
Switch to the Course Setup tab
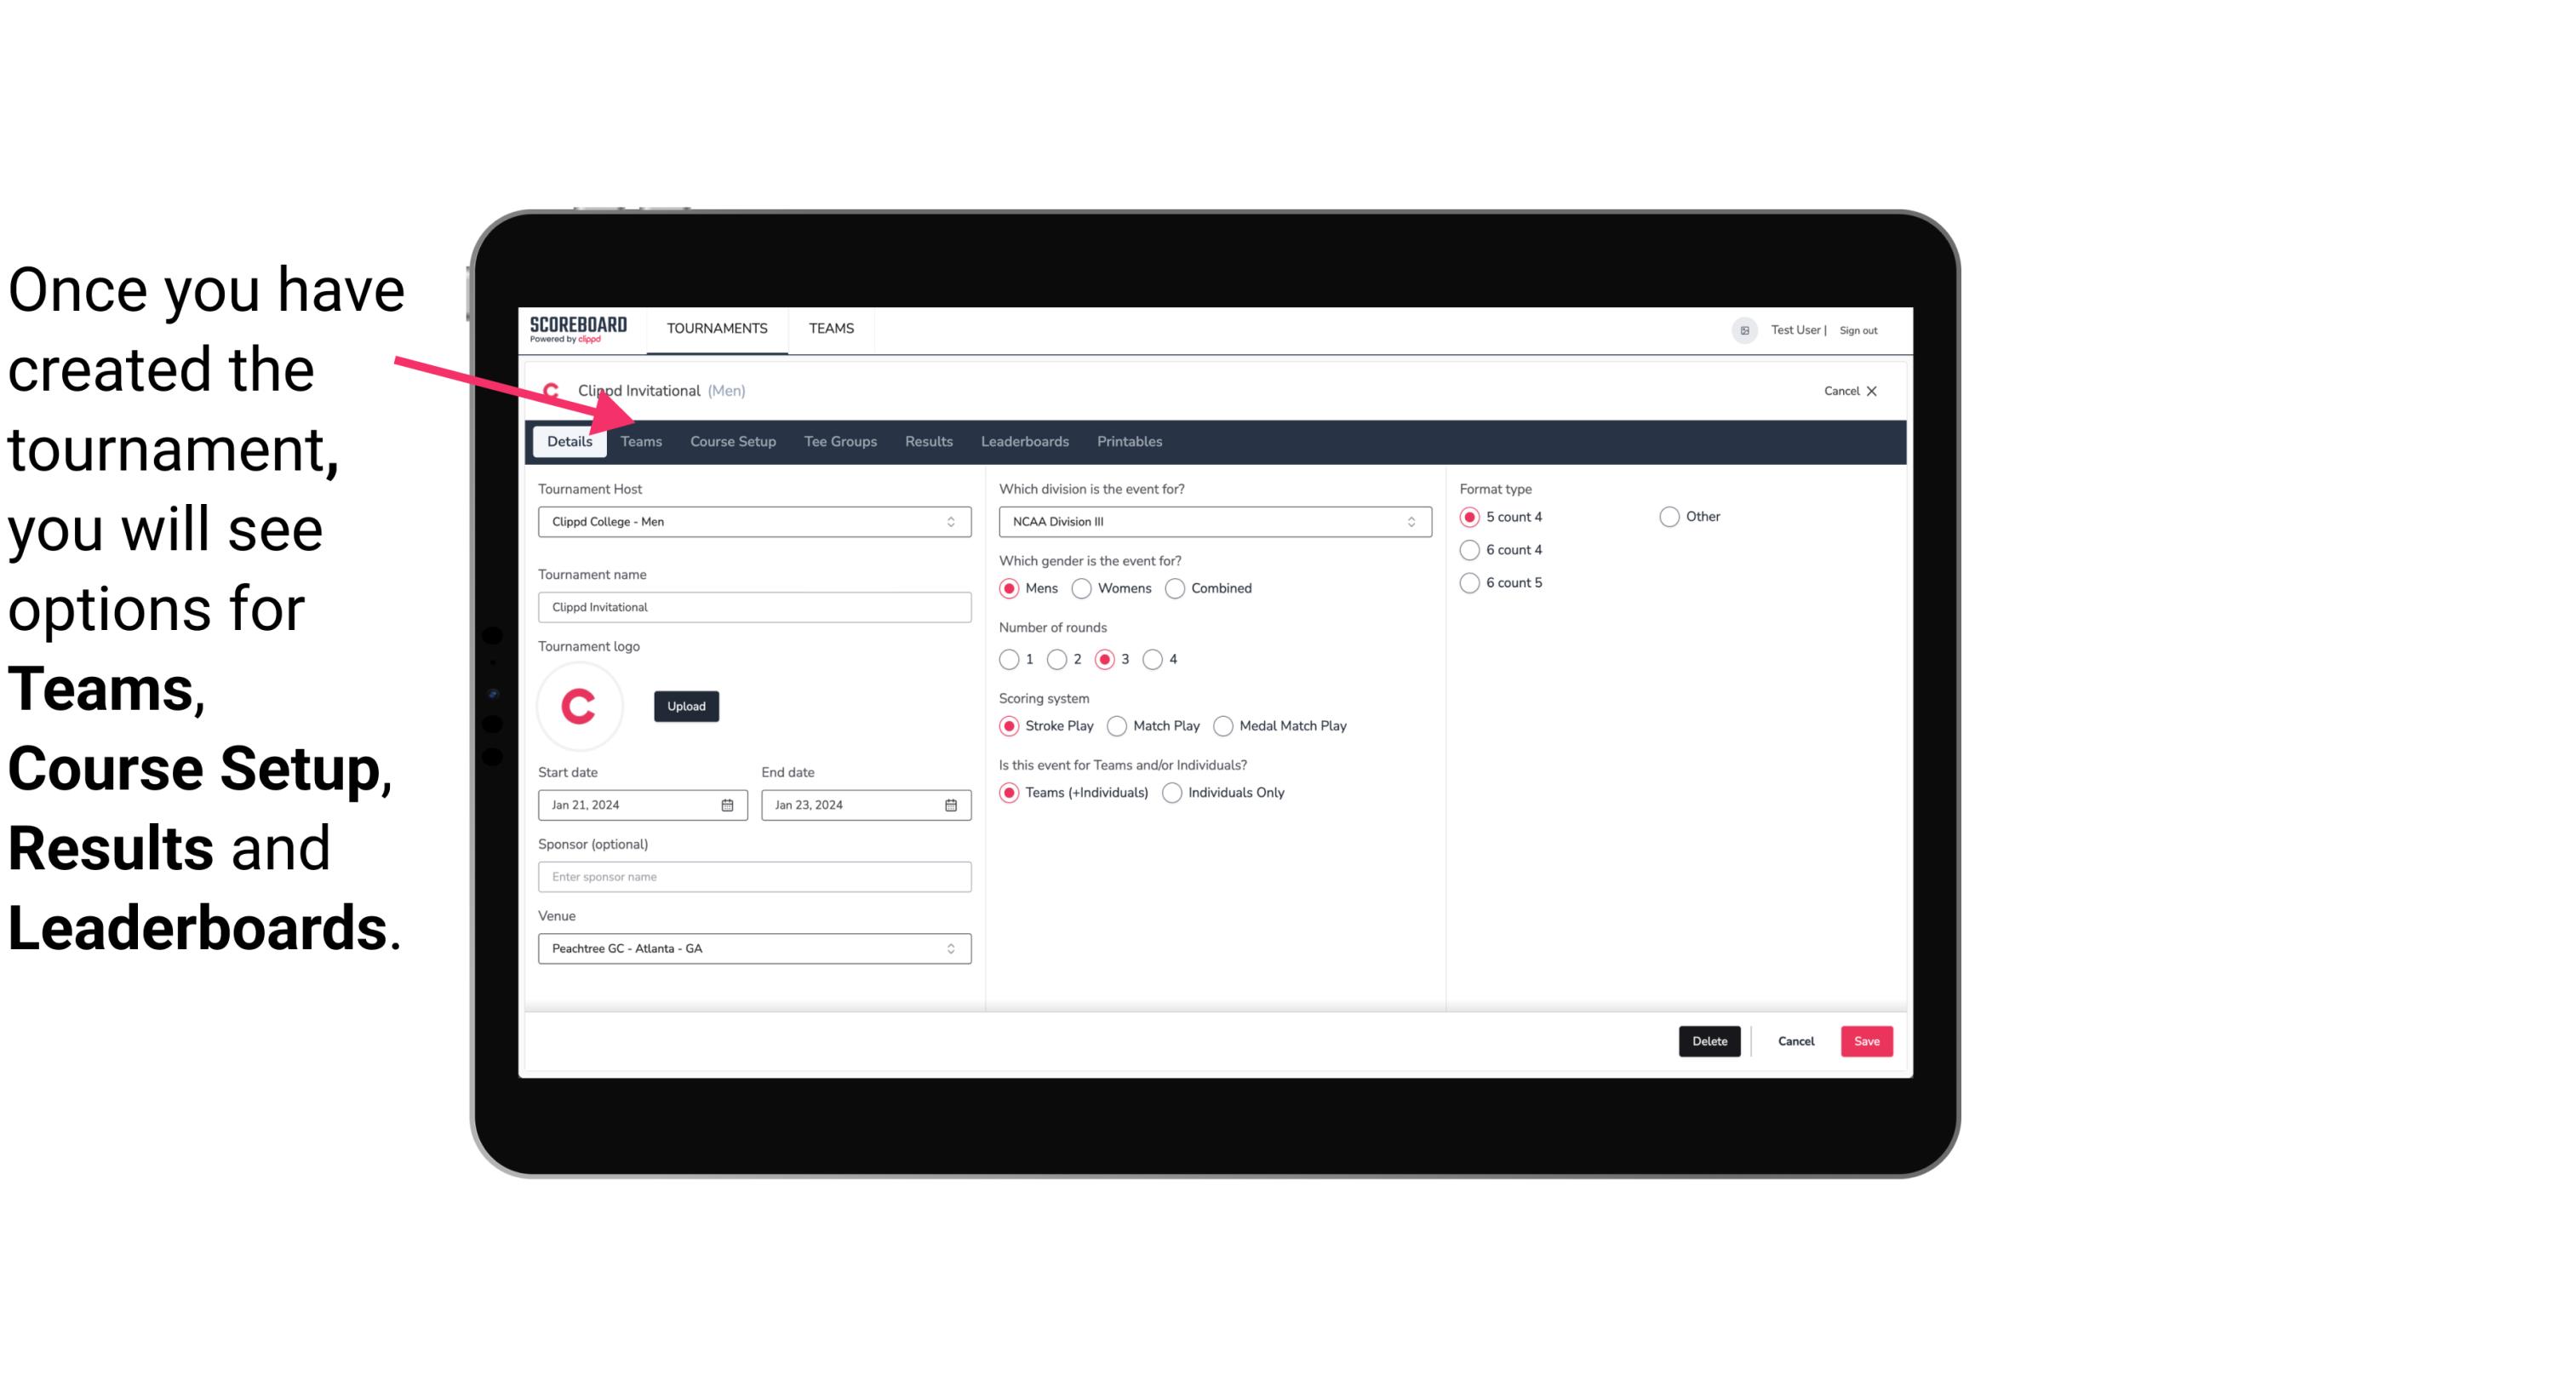[x=734, y=440]
